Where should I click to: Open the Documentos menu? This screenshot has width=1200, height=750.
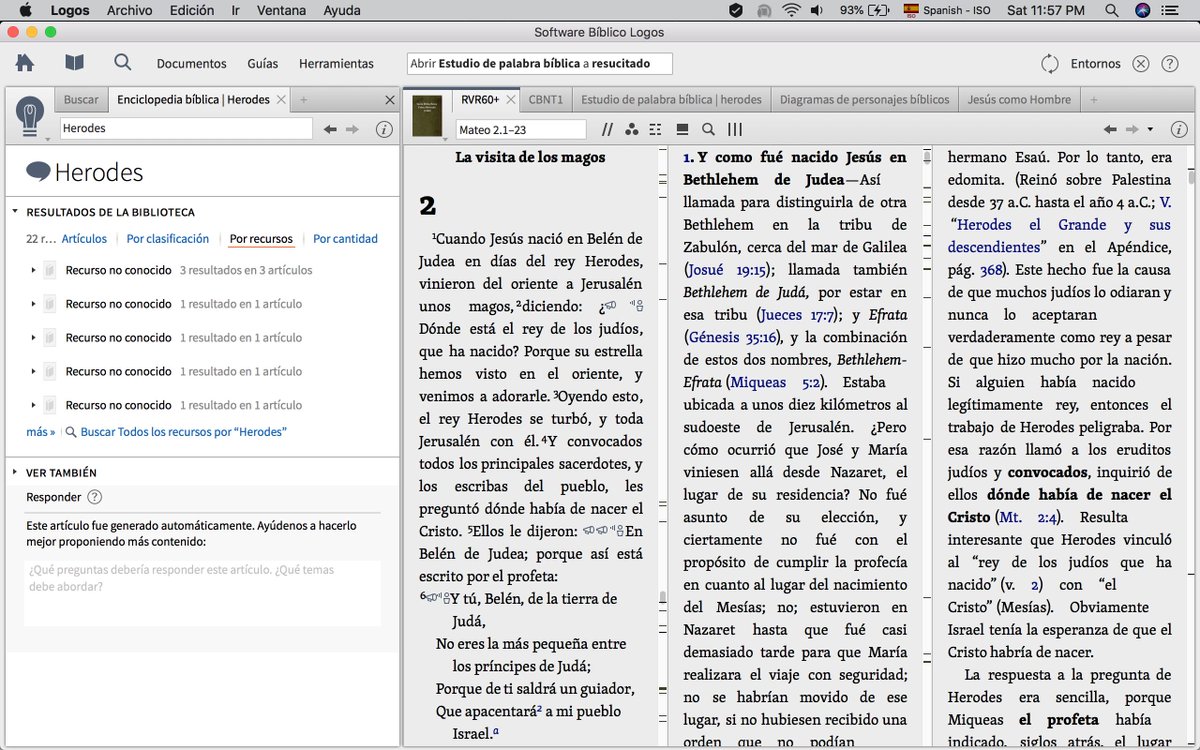point(192,63)
